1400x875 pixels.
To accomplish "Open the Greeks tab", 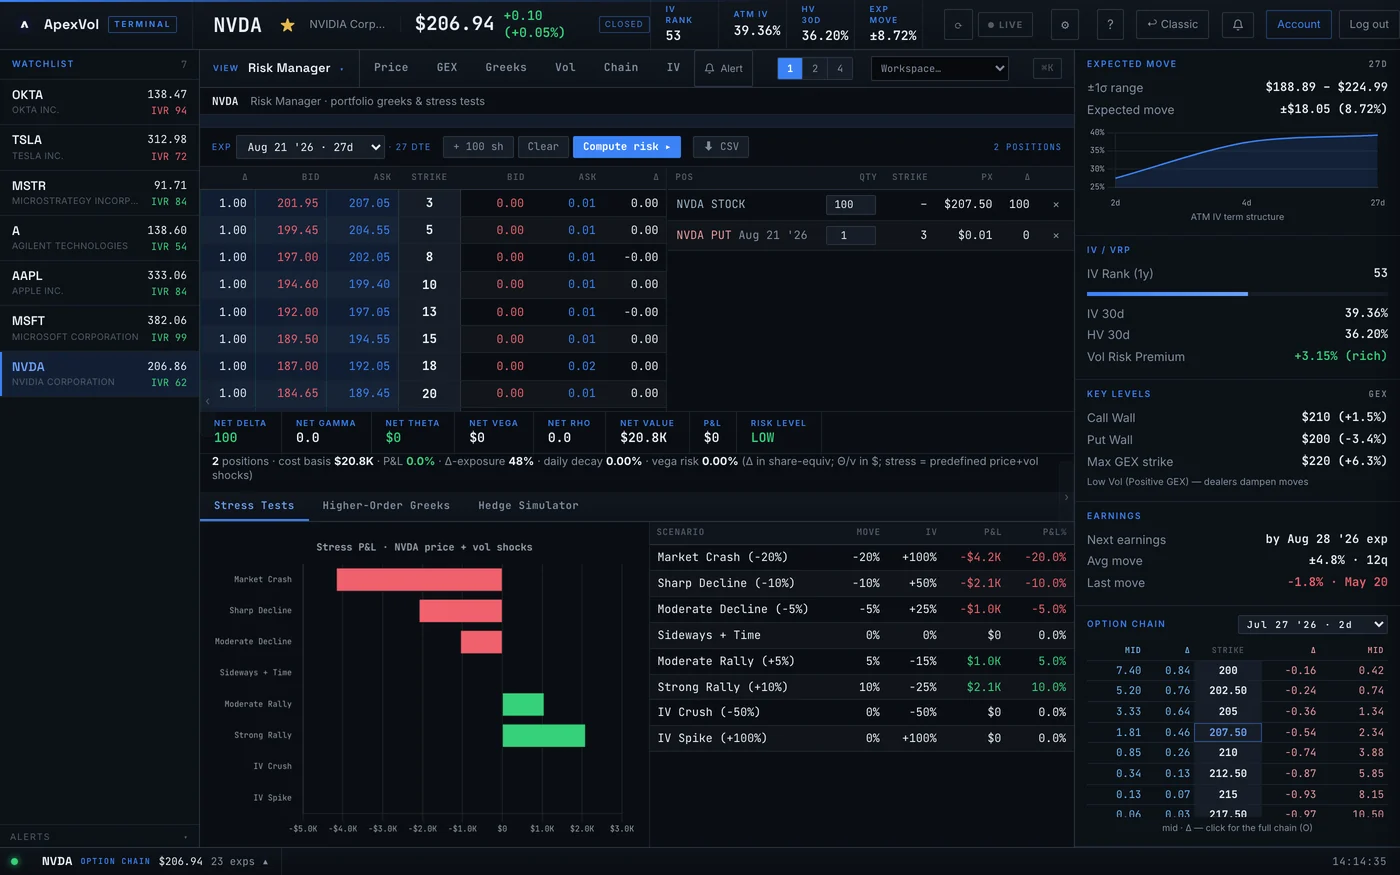I will coord(506,68).
